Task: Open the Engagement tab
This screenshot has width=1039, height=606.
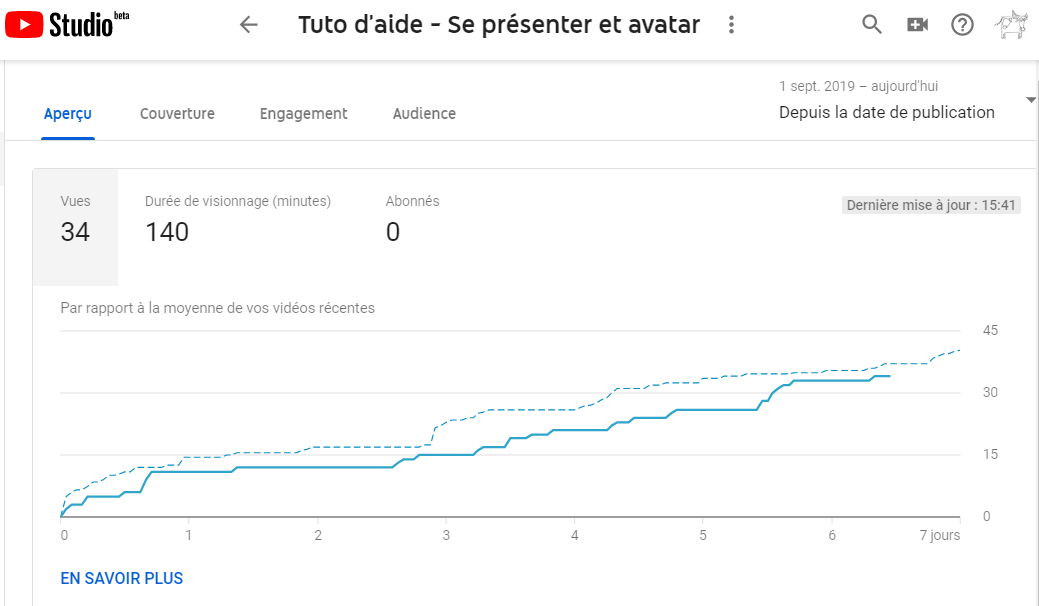Action: (303, 114)
